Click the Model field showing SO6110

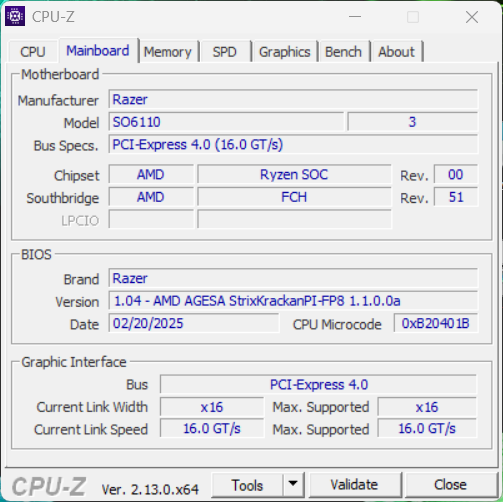pyautogui.click(x=226, y=122)
